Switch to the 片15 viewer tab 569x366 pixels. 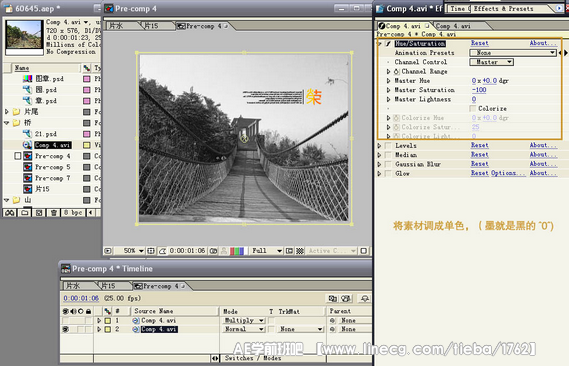(151, 26)
